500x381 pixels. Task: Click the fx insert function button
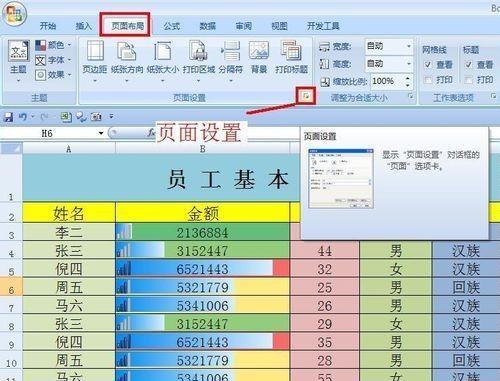[x=151, y=133]
